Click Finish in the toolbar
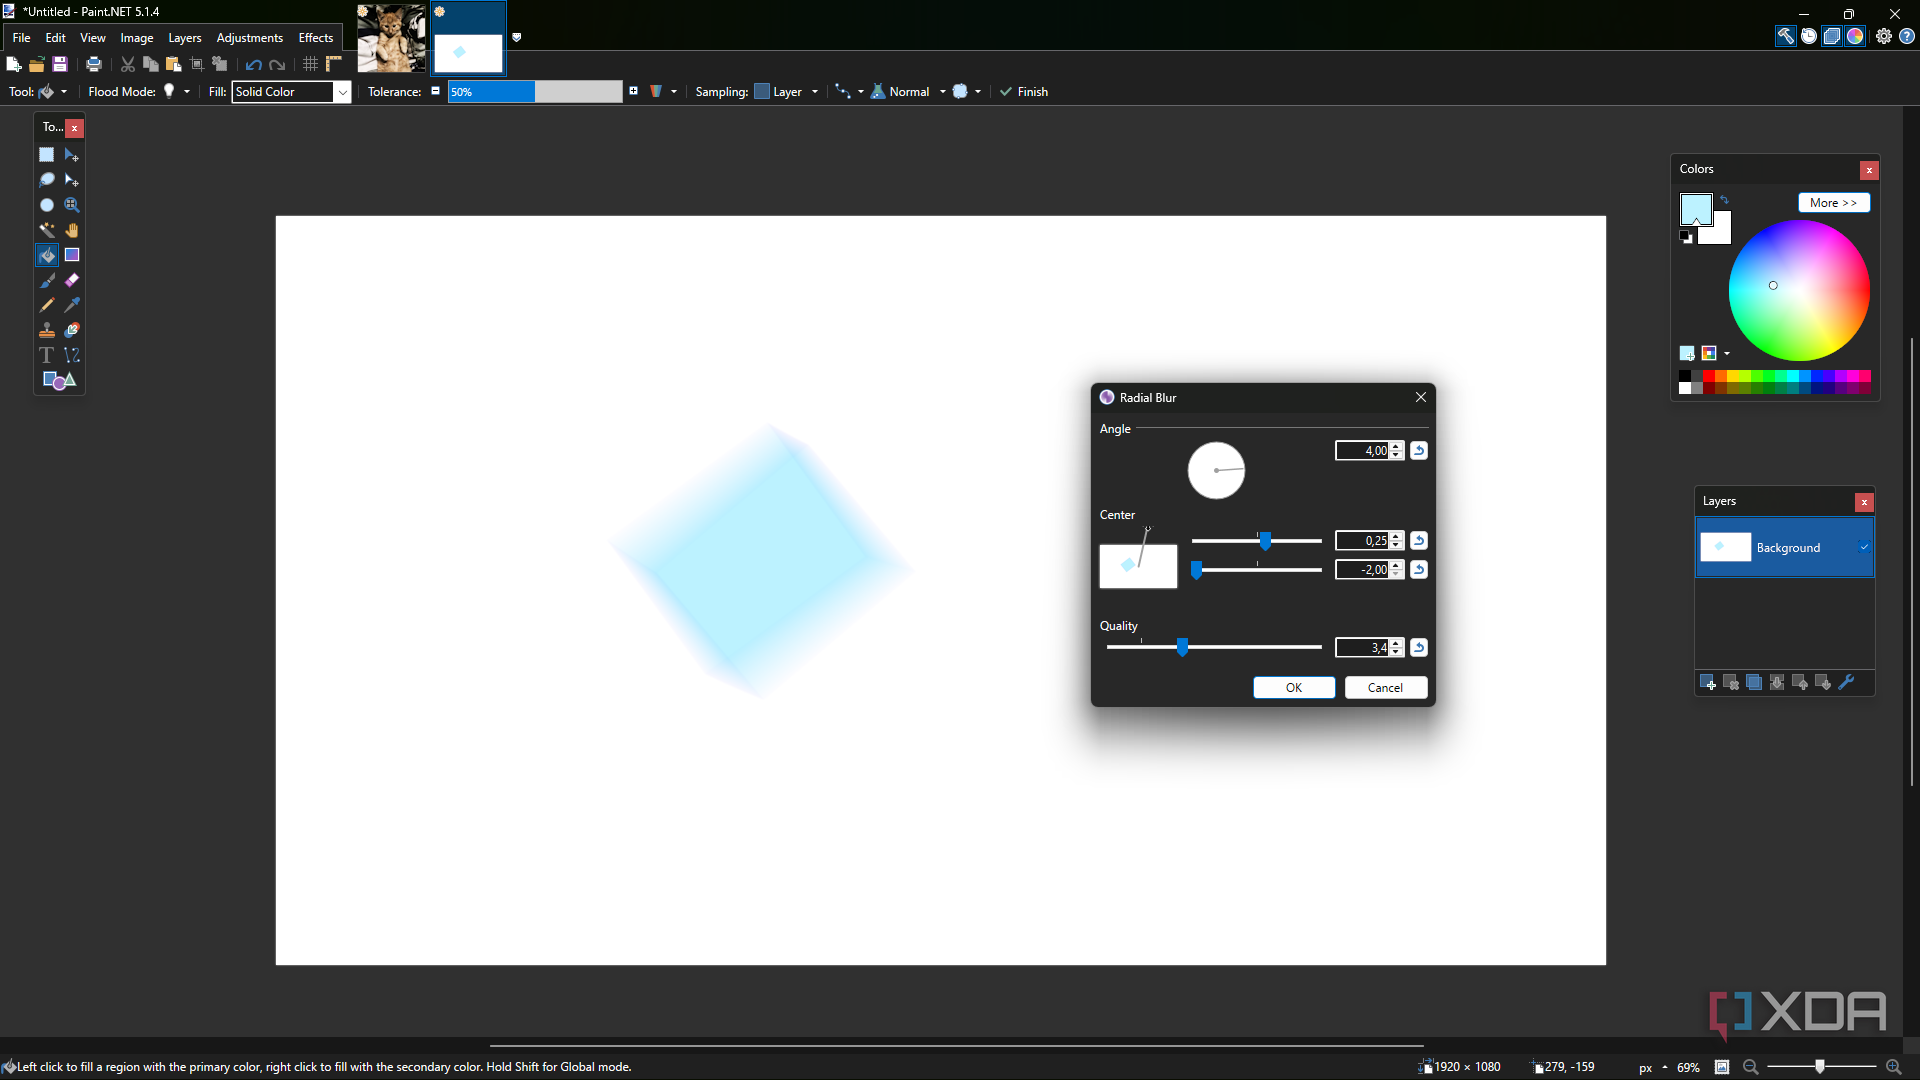Viewport: 1920px width, 1080px height. click(1024, 92)
